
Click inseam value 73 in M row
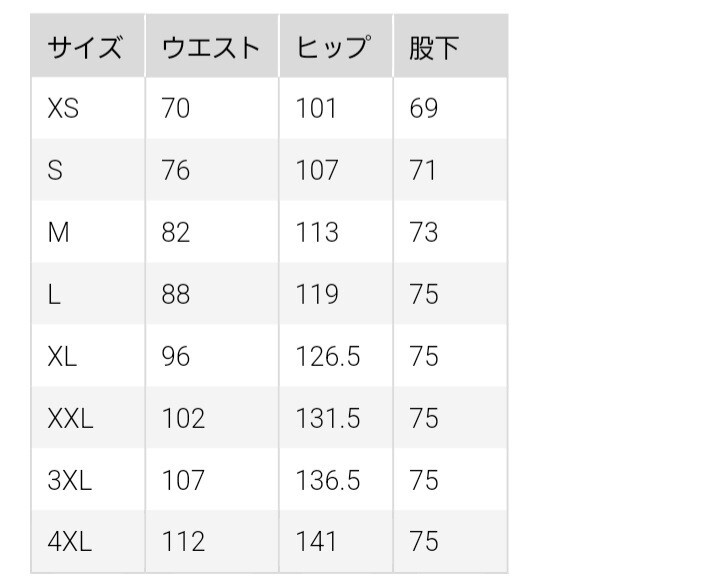[424, 232]
